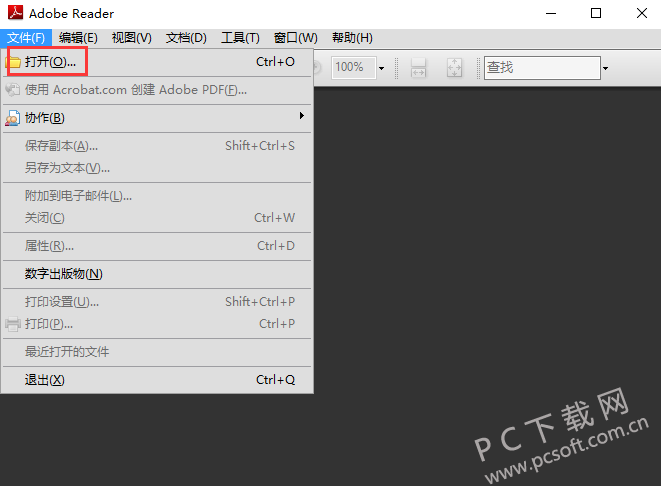661x486 pixels.
Task: Choose 附加到电子邮件(L)... entry
Action: click(x=157, y=196)
